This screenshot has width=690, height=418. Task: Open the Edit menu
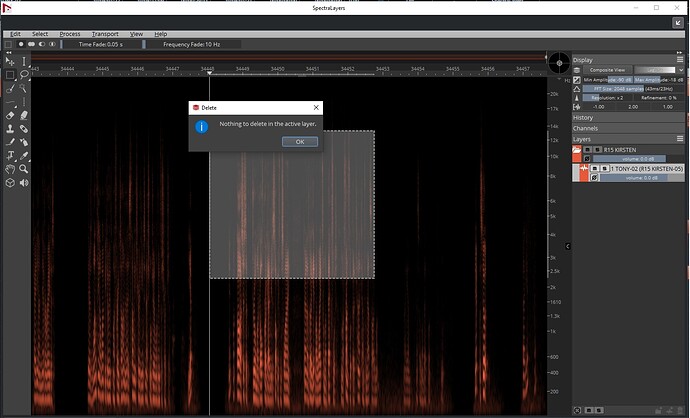pyautogui.click(x=15, y=34)
